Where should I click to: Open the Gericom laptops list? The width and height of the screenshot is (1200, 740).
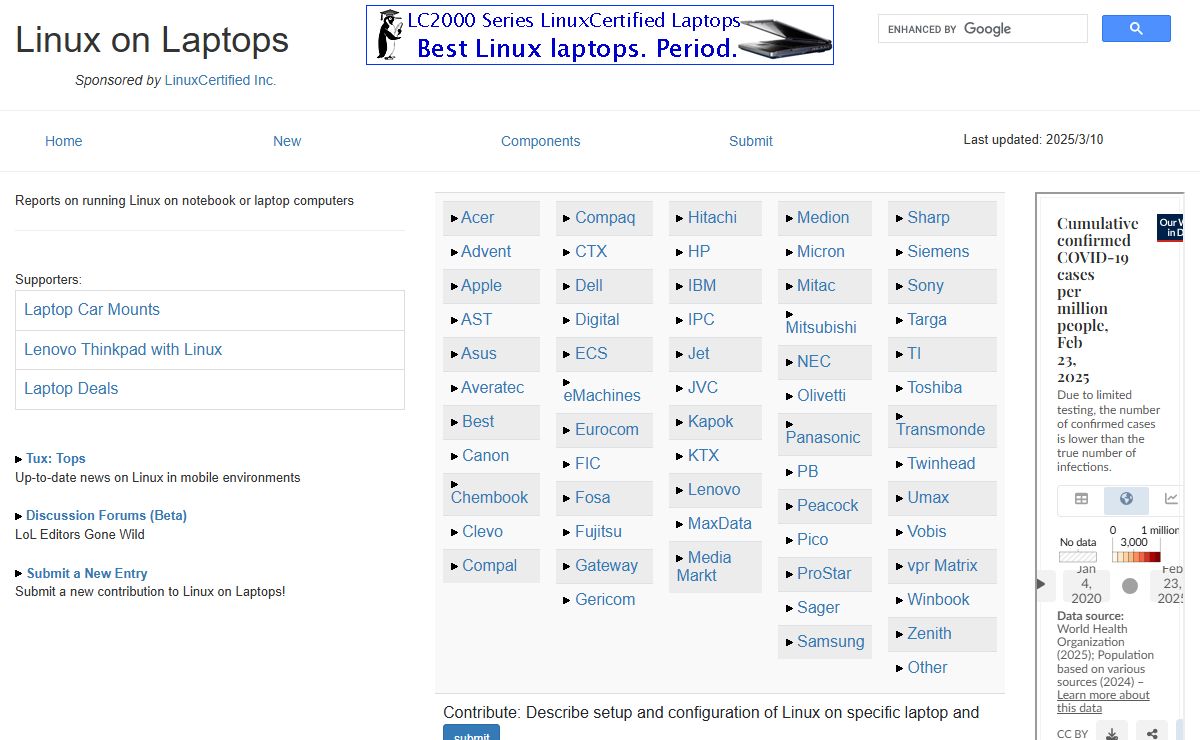[x=605, y=600]
